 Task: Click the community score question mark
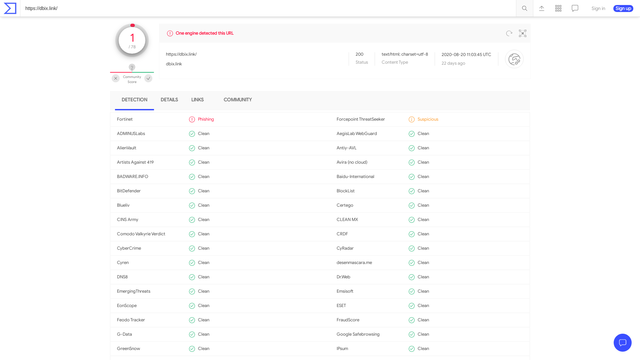[132, 67]
